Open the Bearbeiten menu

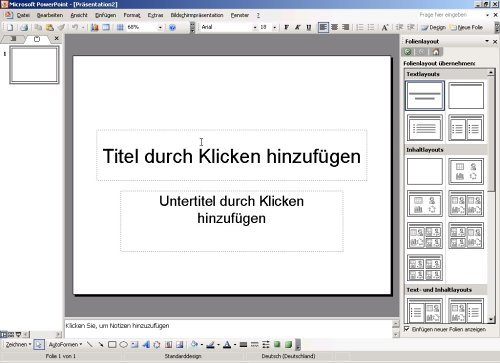50,15
